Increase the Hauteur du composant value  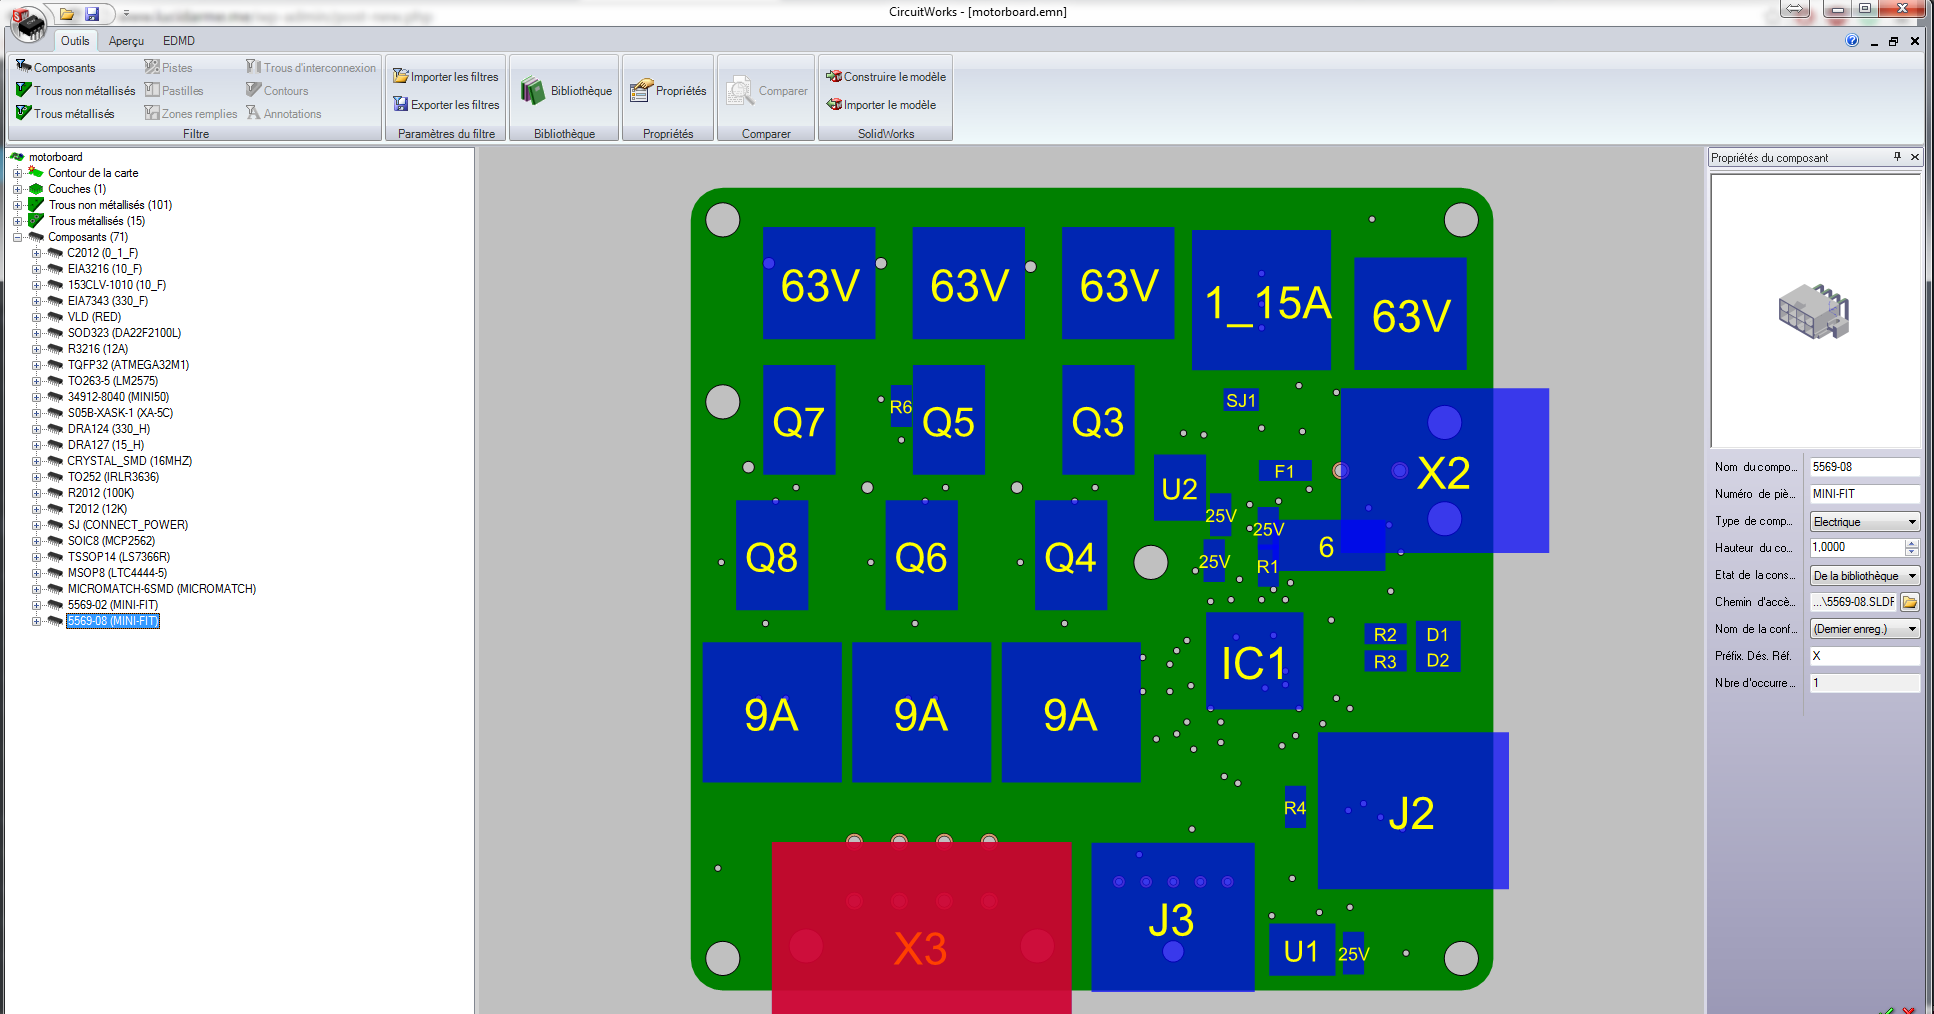(1912, 543)
